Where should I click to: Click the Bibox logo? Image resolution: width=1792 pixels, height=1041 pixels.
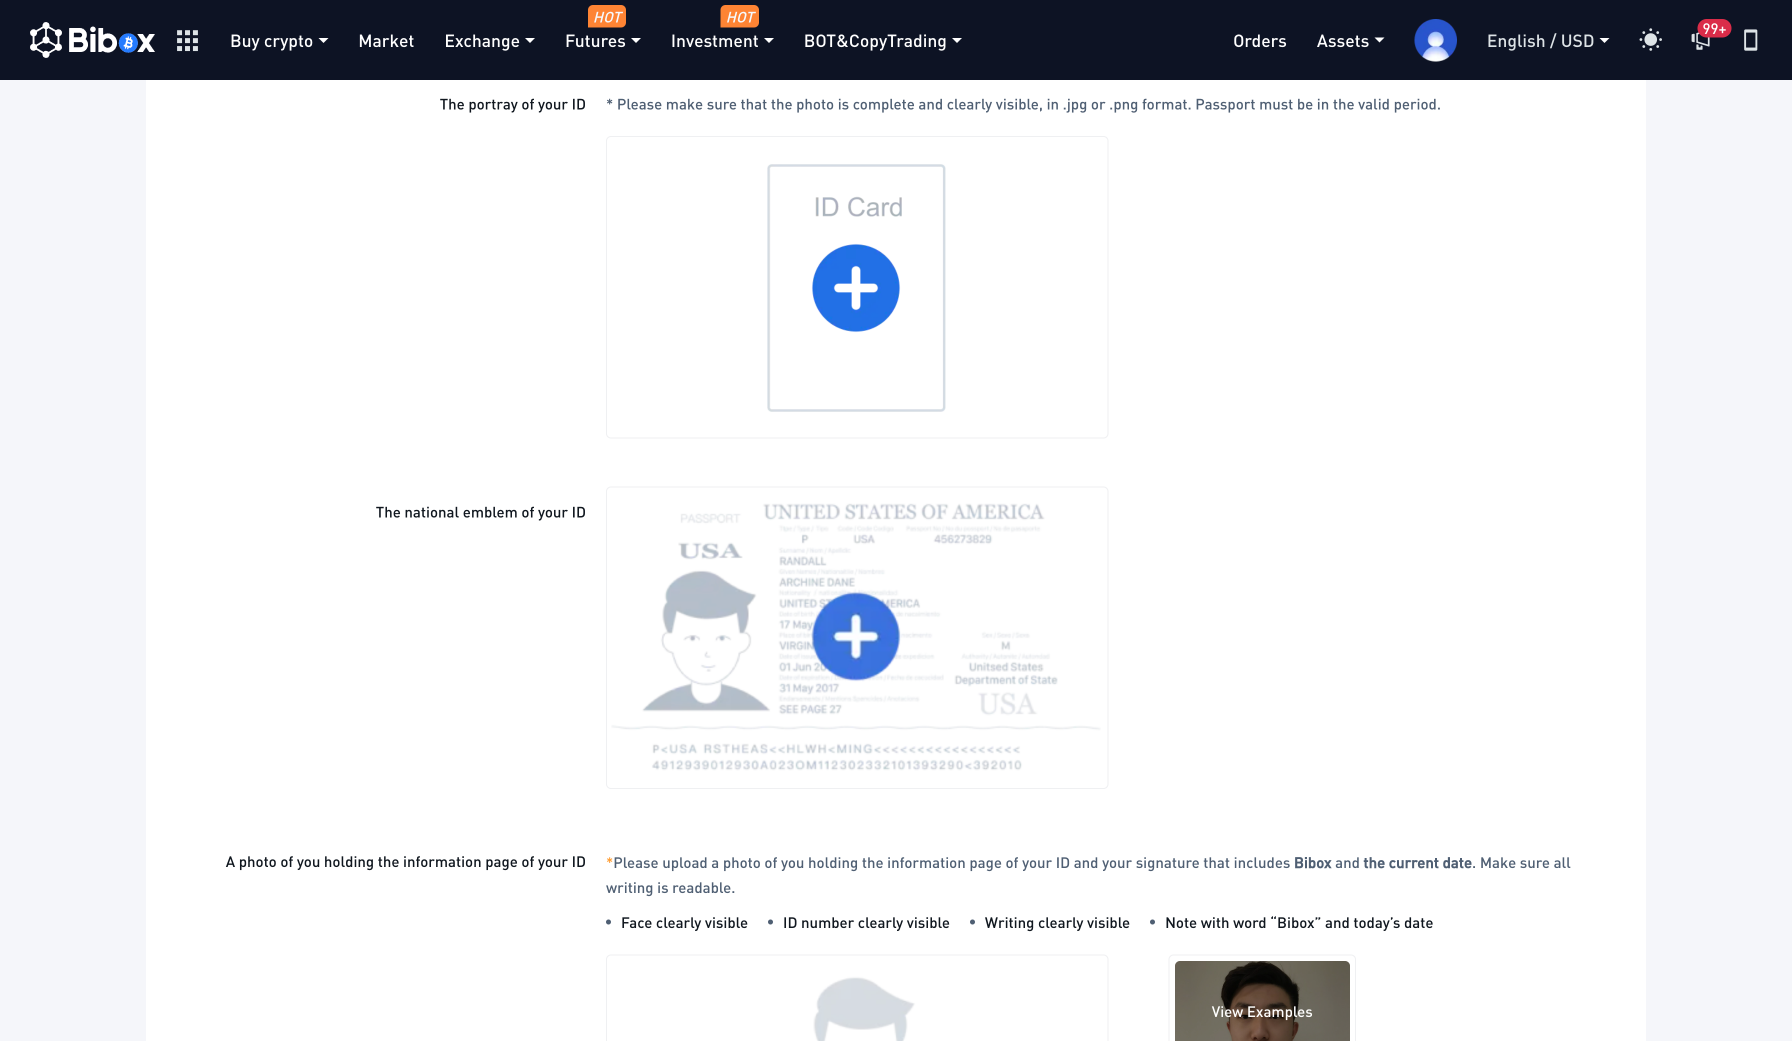click(92, 40)
